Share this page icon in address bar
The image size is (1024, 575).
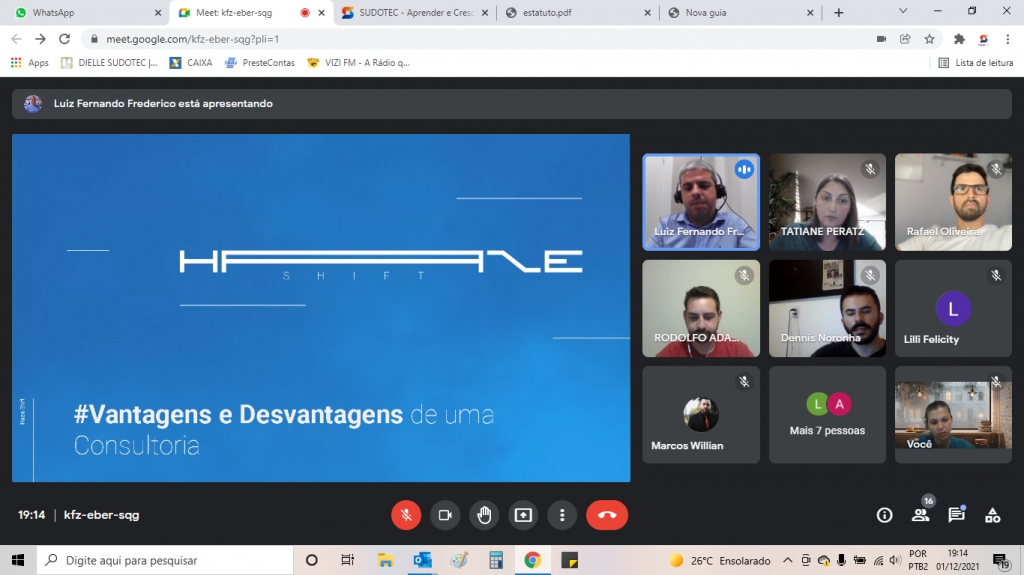(905, 39)
